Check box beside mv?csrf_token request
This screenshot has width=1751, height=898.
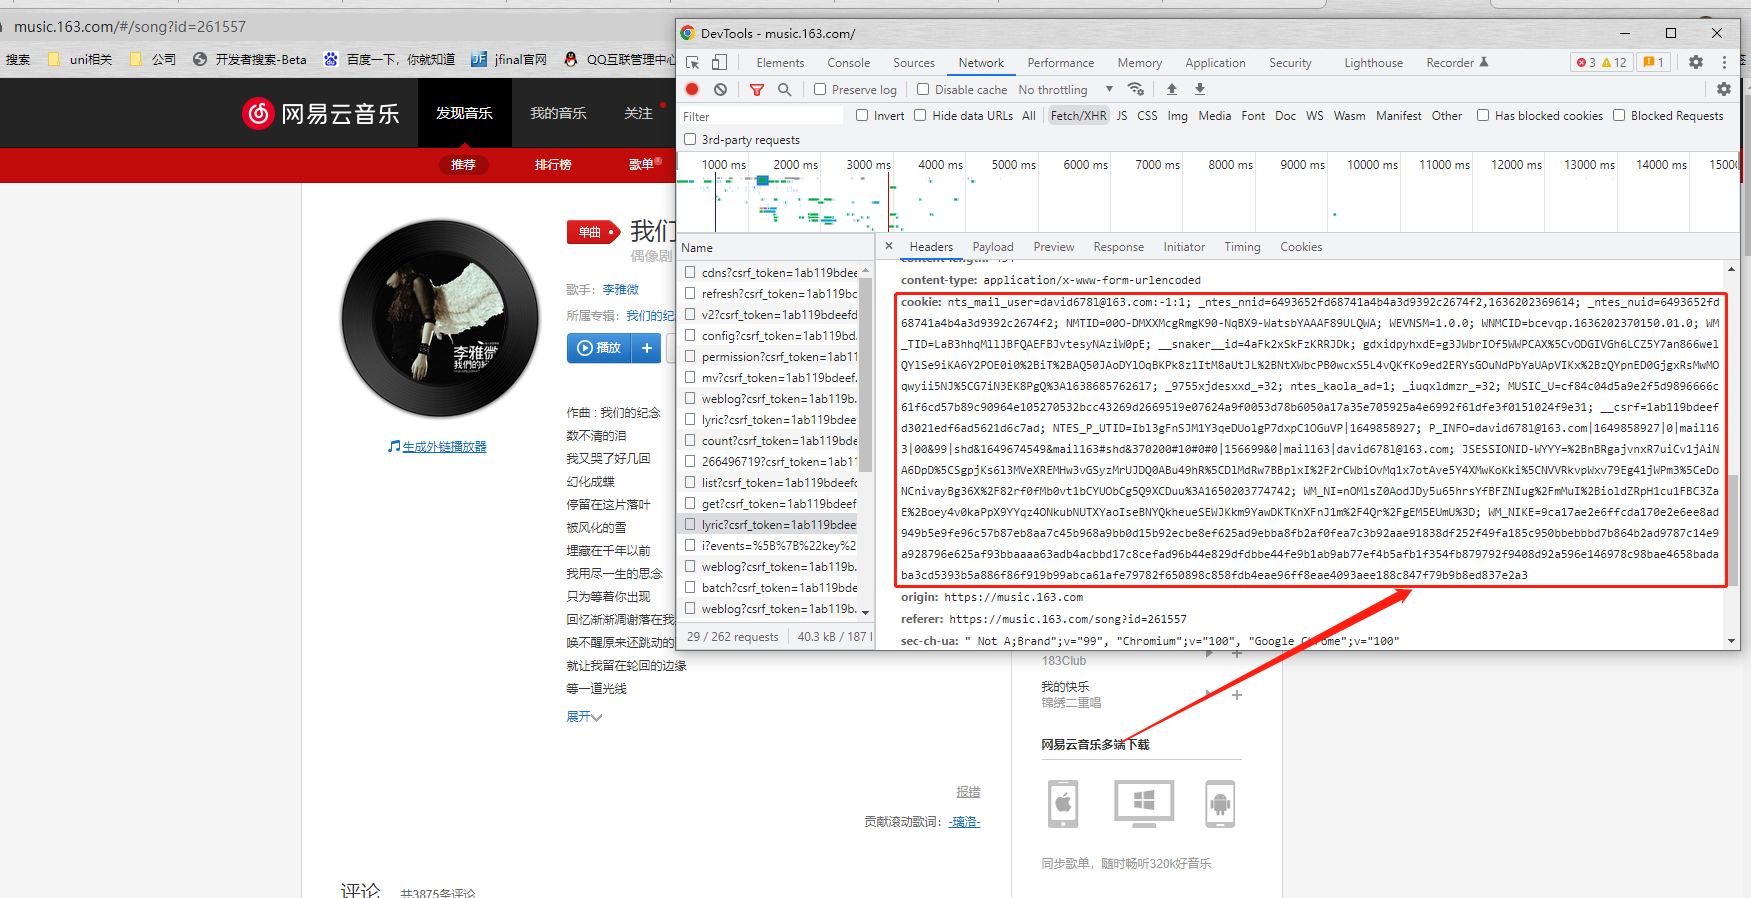(x=690, y=377)
